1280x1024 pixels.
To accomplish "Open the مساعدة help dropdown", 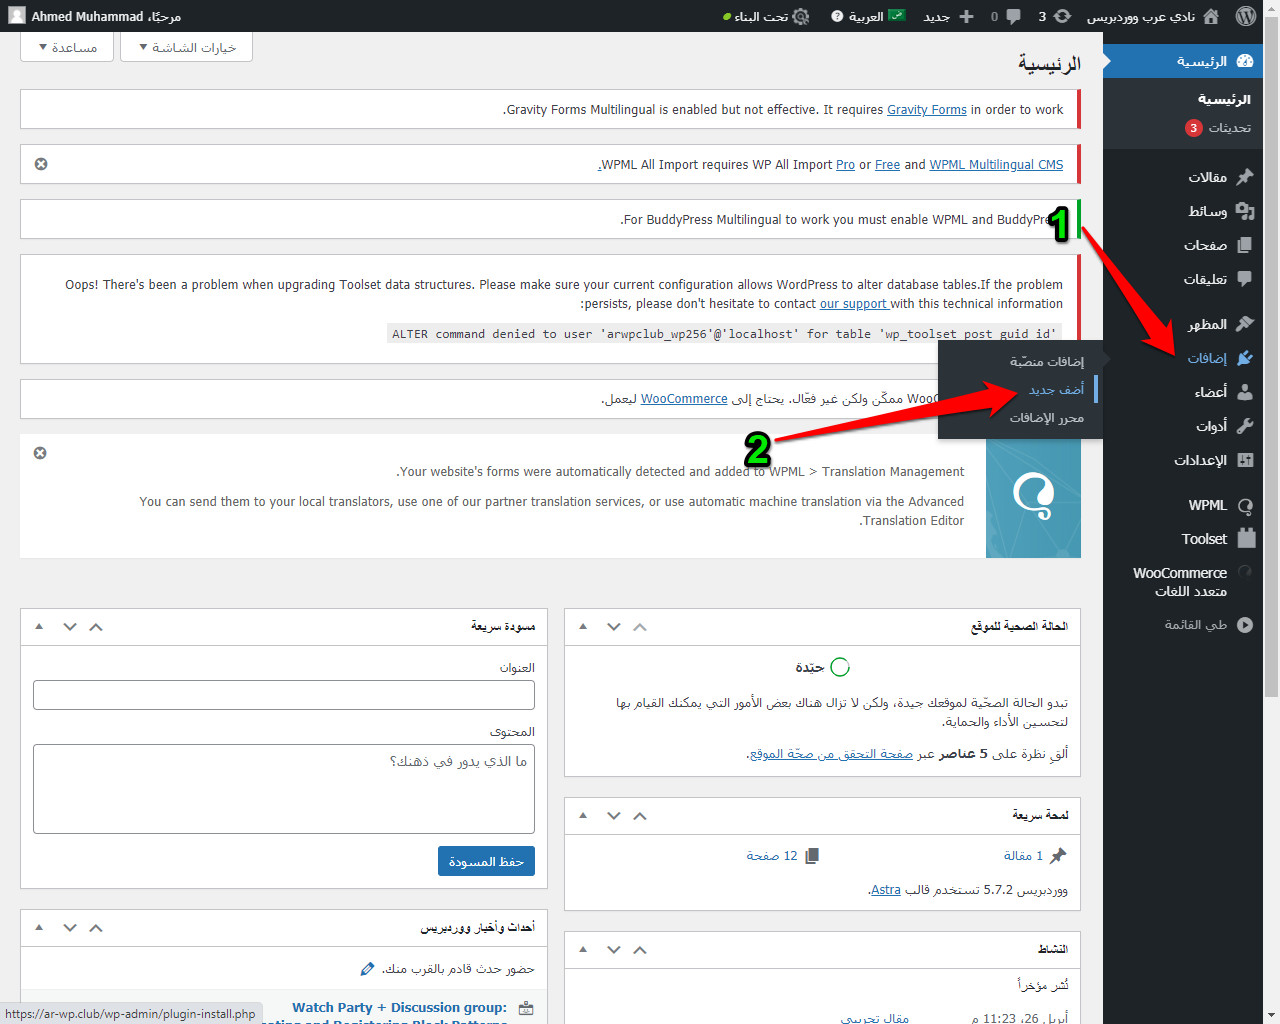I will 68,47.
